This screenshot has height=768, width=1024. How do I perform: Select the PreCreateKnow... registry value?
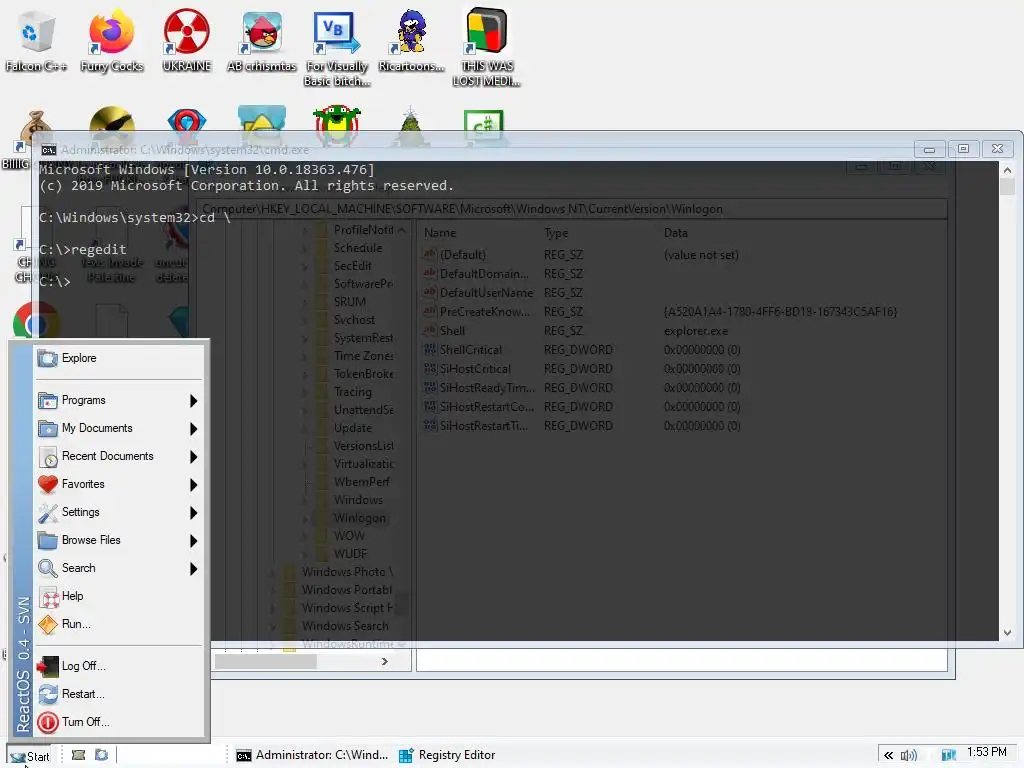tap(484, 312)
